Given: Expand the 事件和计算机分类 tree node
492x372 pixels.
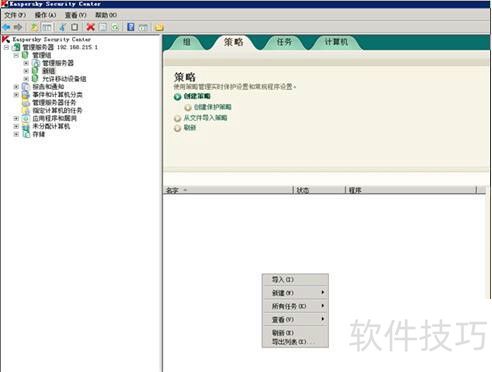Looking at the screenshot, I should pos(16,95).
